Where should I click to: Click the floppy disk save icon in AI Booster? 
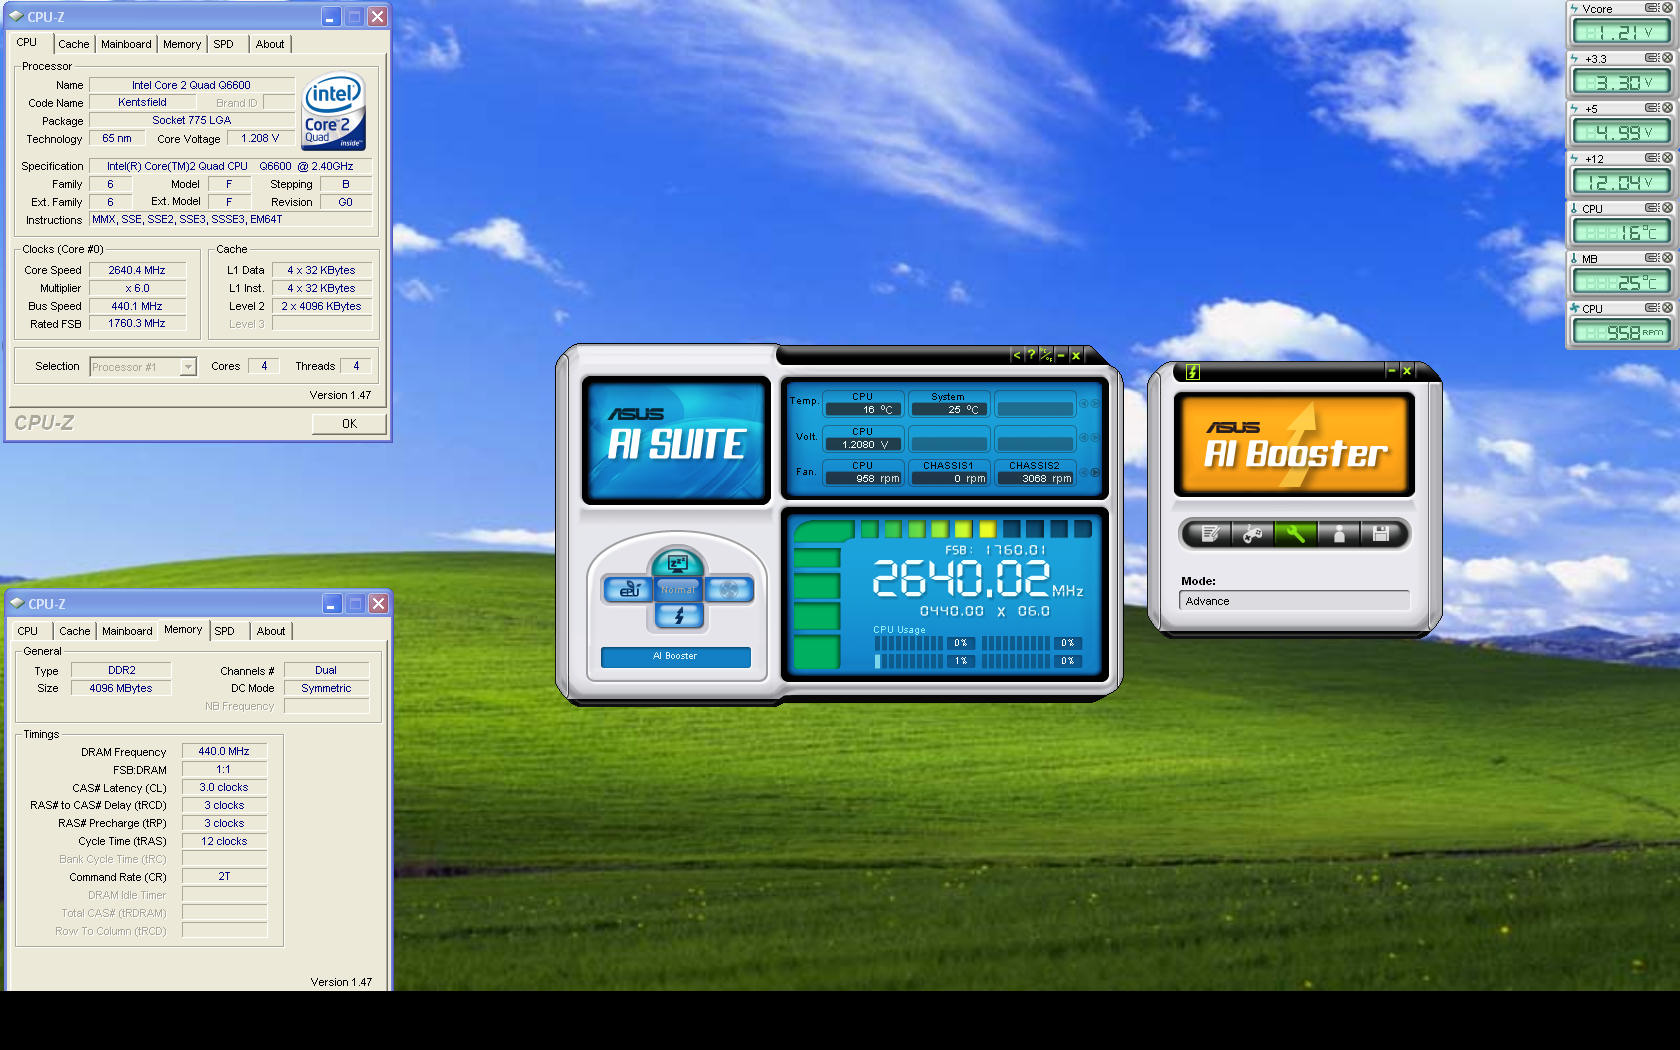click(x=1381, y=534)
